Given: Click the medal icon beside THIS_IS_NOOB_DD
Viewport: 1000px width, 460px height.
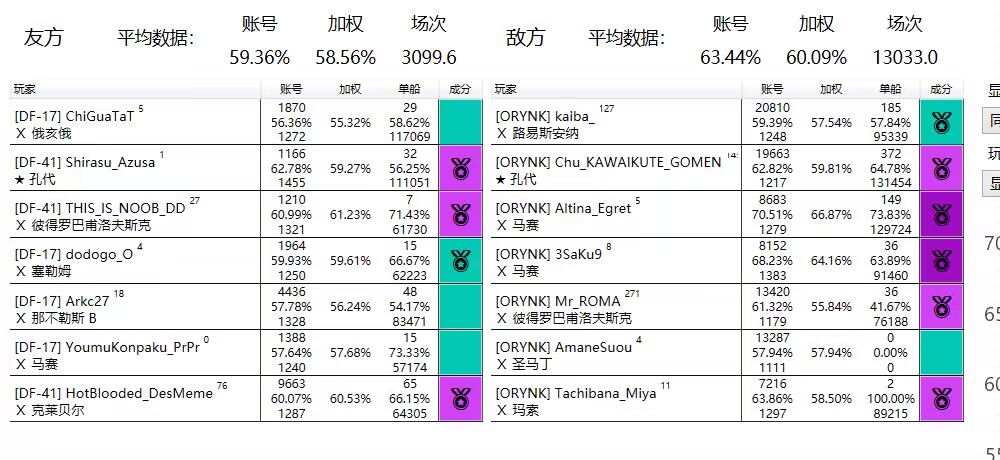Looking at the screenshot, I should point(460,215).
